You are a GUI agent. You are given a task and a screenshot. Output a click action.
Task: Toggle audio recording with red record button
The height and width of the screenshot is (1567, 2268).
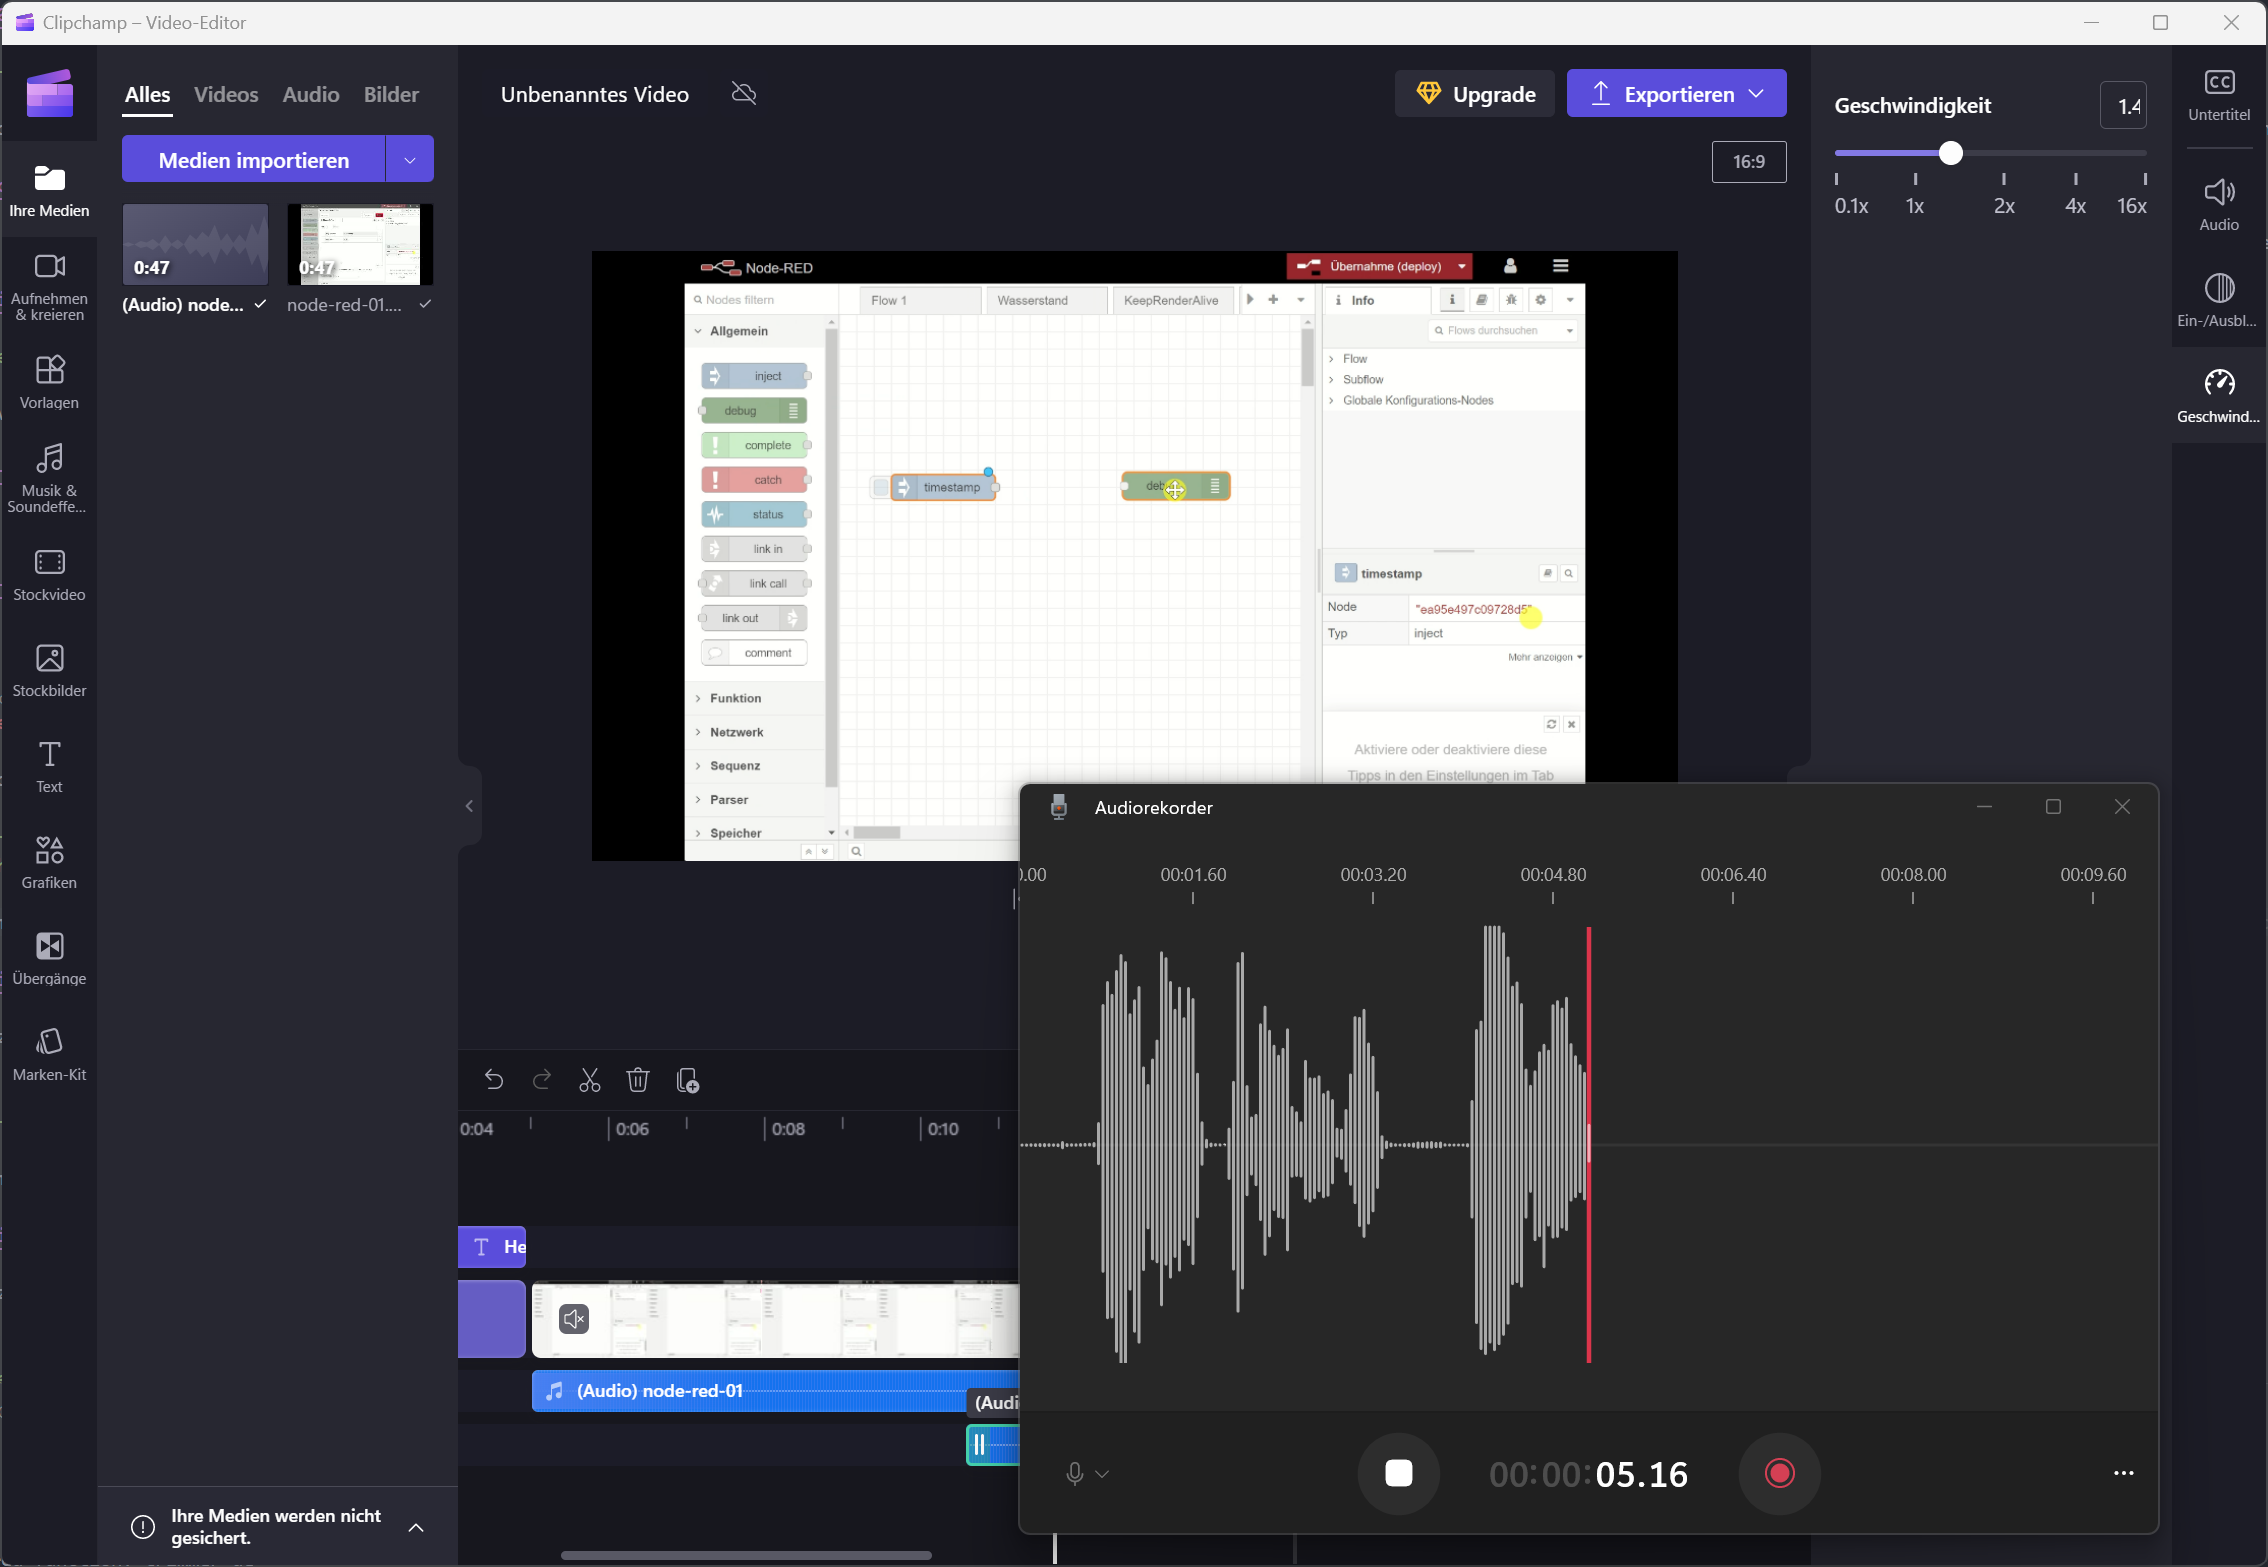coord(1780,1474)
